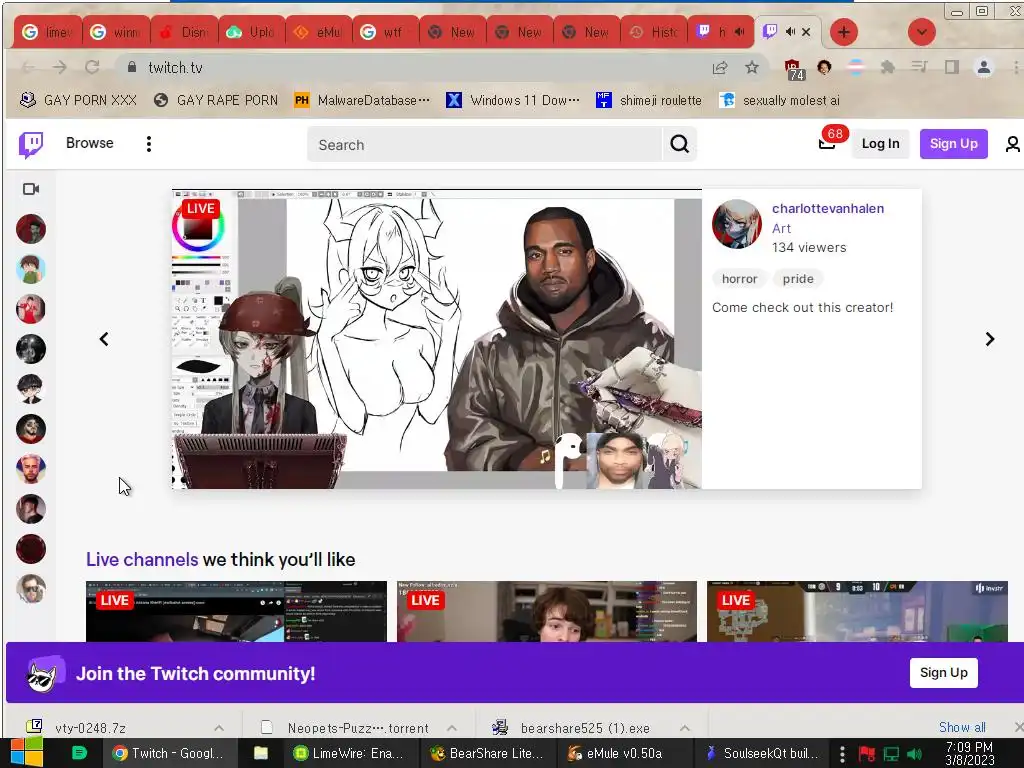The image size is (1024, 768).
Task: Click into the Twitch Search field
Action: [485, 144]
